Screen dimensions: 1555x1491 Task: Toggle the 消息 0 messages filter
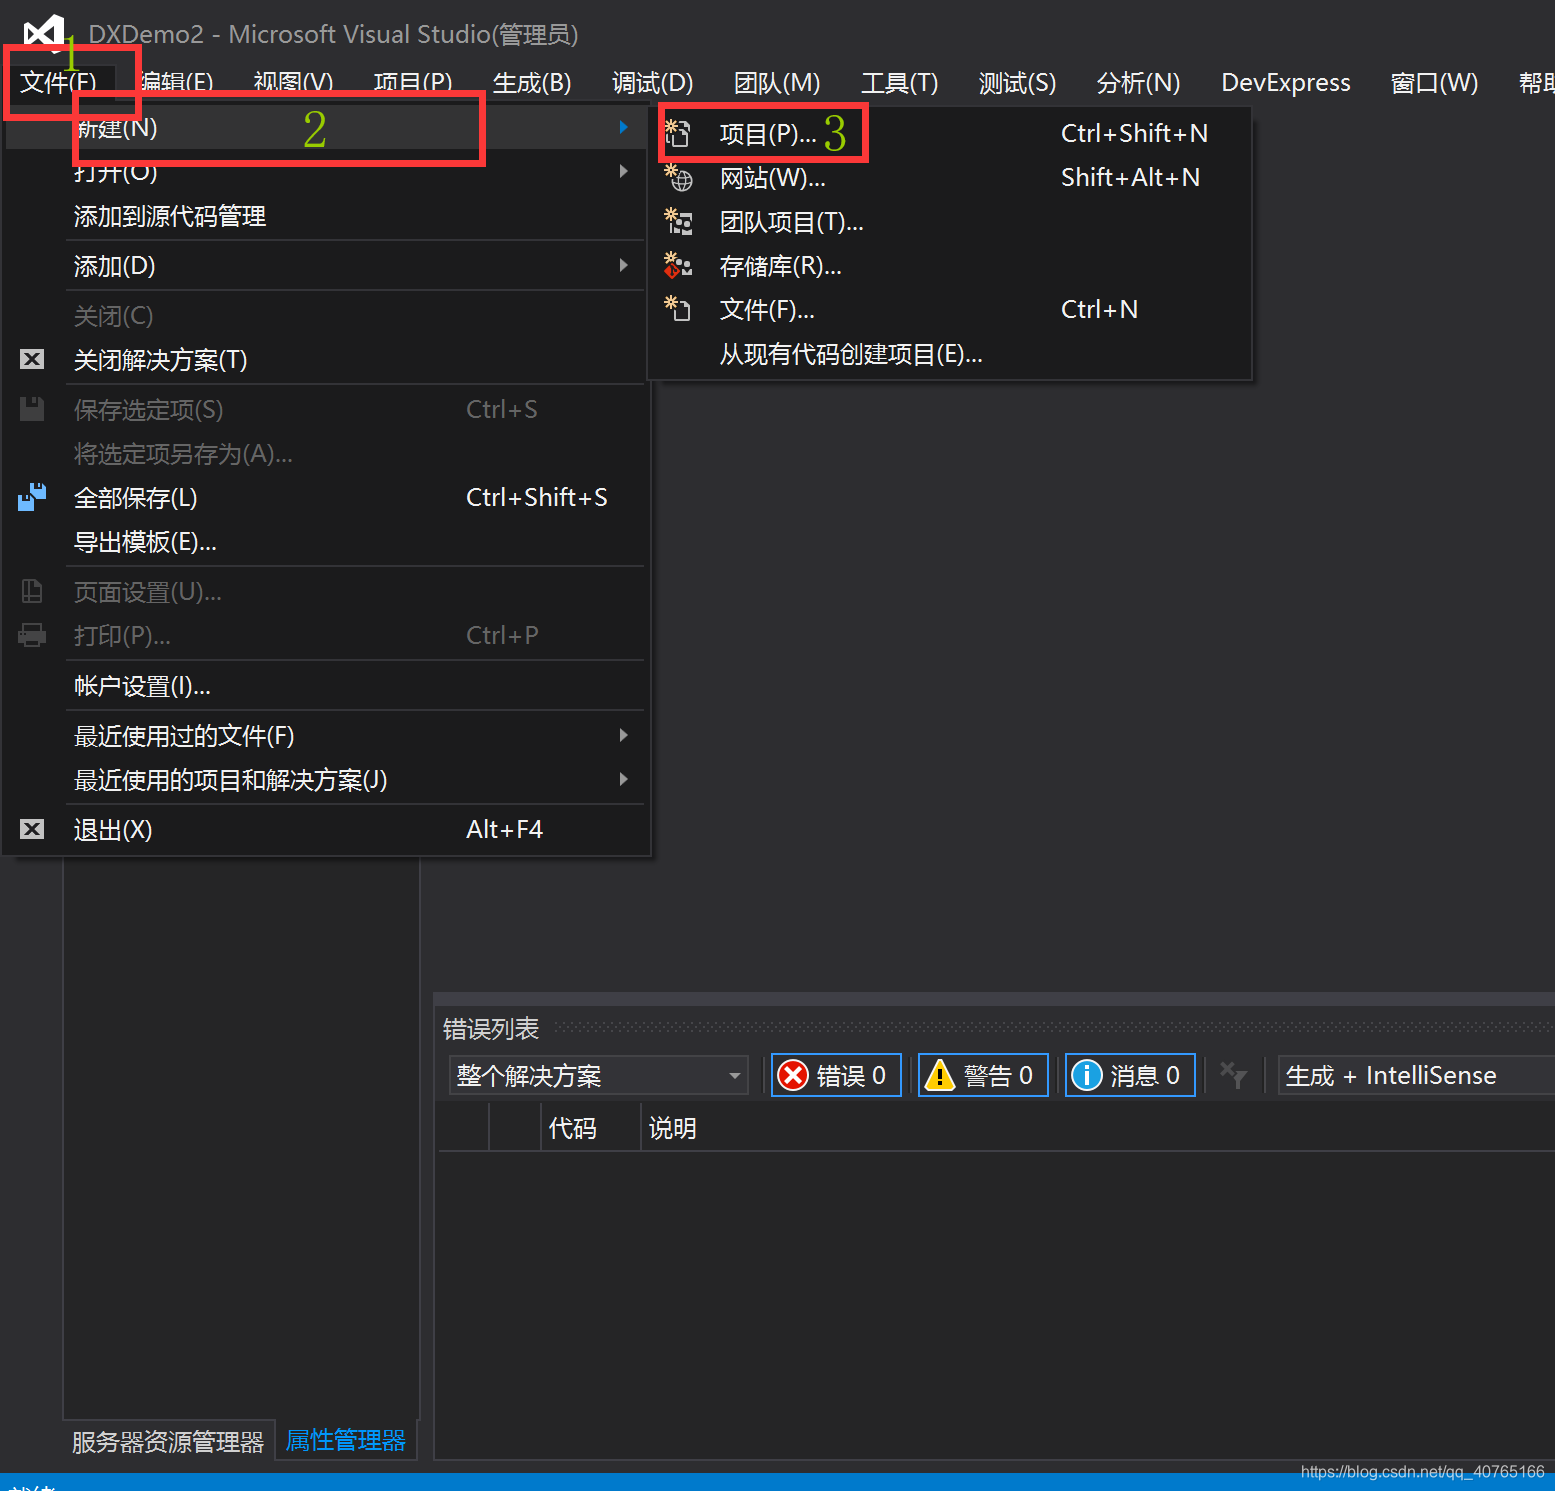coord(1130,1075)
